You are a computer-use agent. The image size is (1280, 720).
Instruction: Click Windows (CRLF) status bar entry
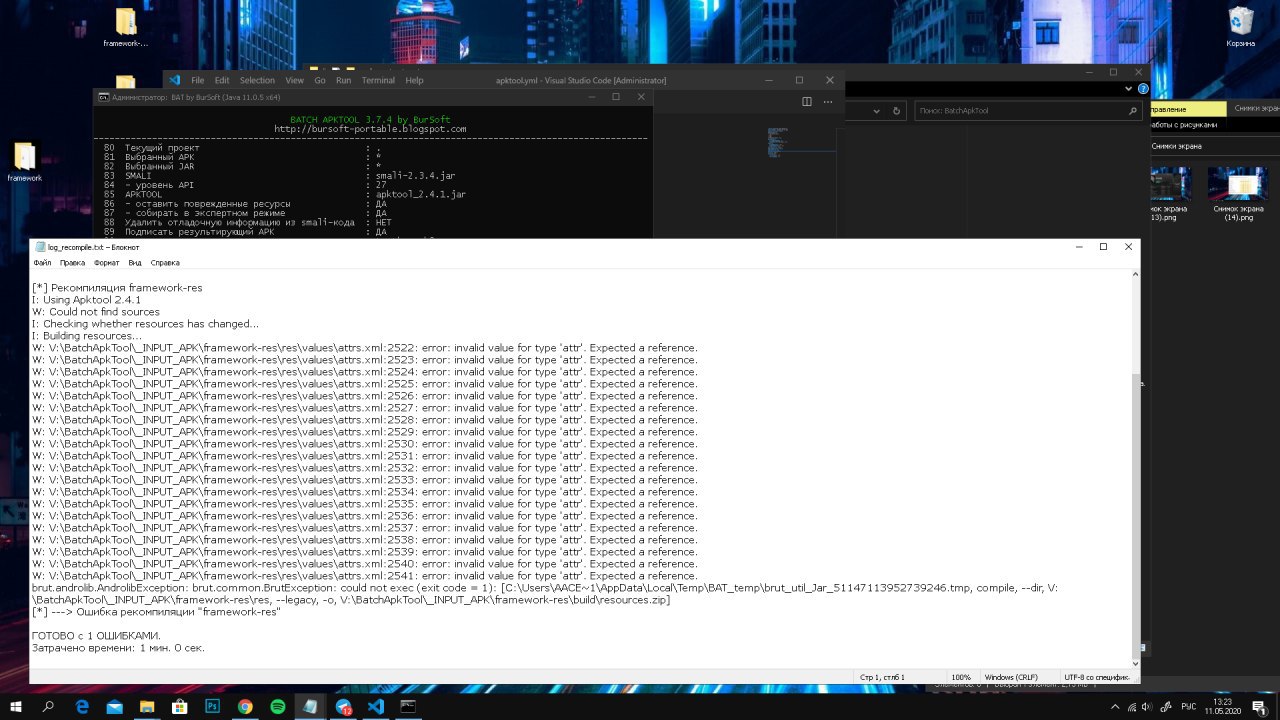(1012, 677)
